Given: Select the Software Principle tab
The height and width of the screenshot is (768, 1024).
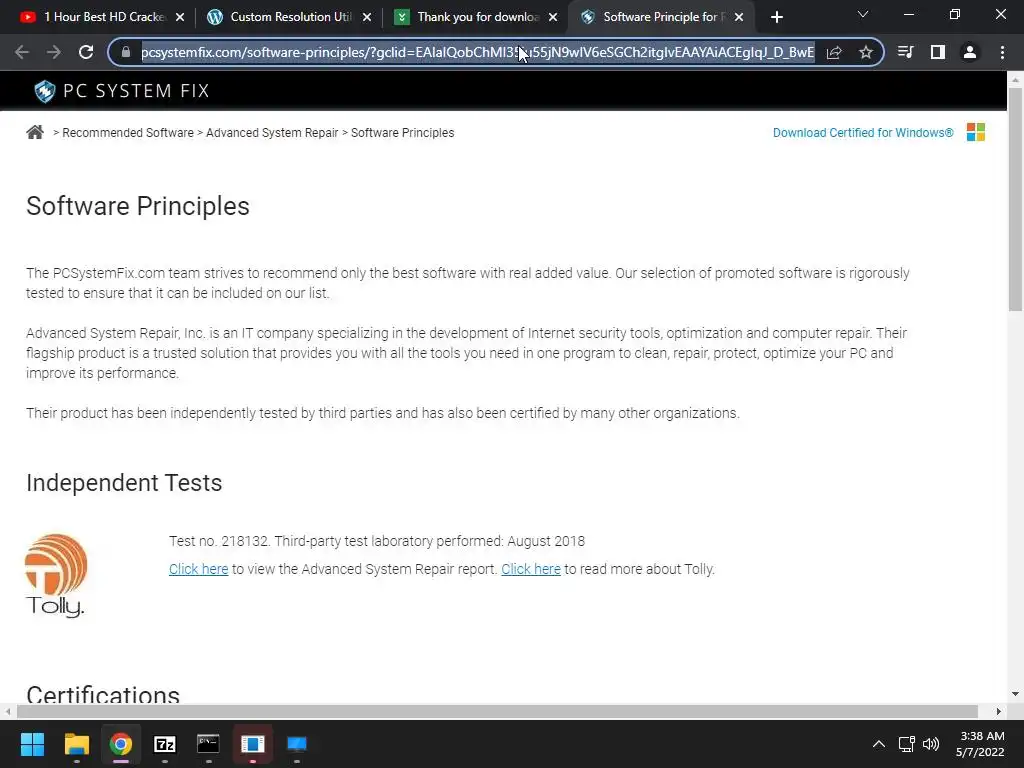Looking at the screenshot, I should (x=661, y=17).
